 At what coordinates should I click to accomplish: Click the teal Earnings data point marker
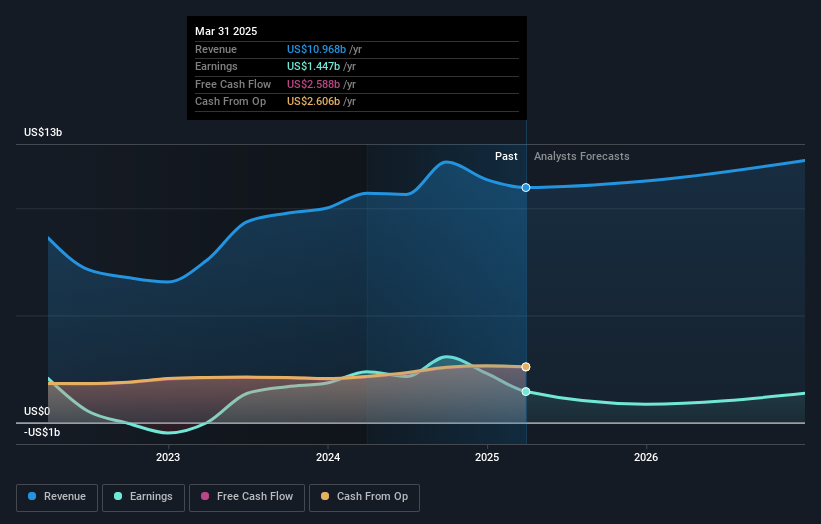point(526,392)
